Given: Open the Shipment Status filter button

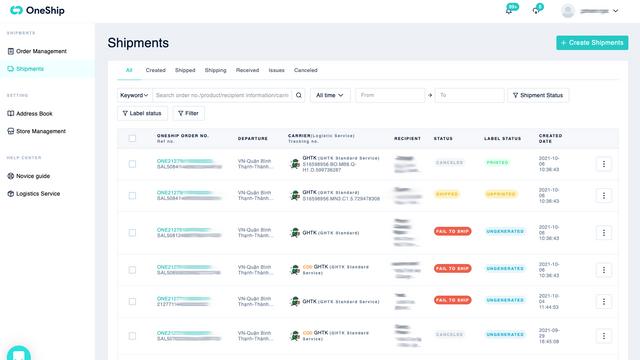Looking at the screenshot, I should [538, 95].
